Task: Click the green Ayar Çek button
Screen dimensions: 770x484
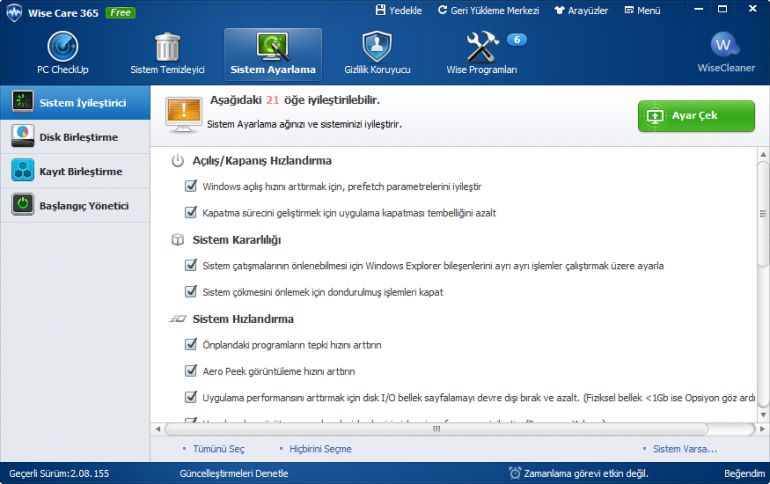Action: (x=696, y=116)
